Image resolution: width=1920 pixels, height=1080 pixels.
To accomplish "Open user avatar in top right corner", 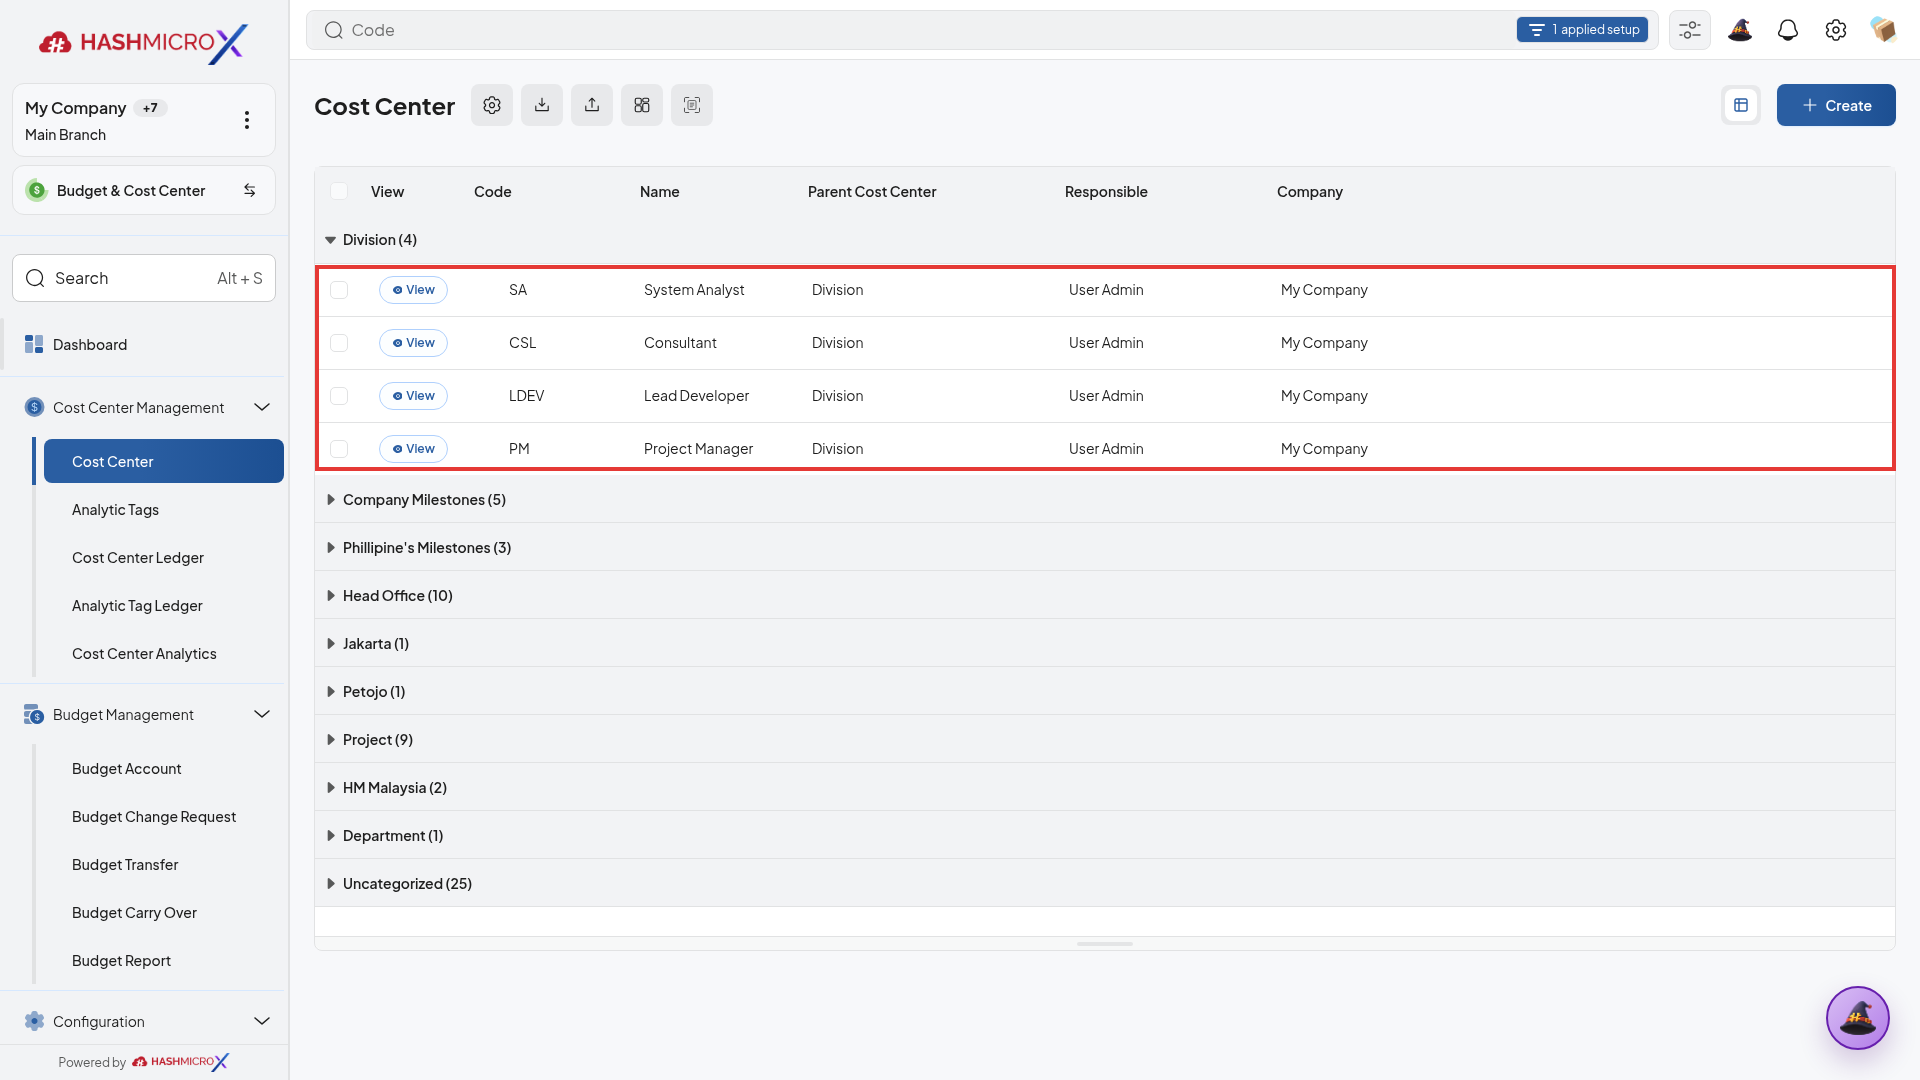I will pyautogui.click(x=1884, y=30).
